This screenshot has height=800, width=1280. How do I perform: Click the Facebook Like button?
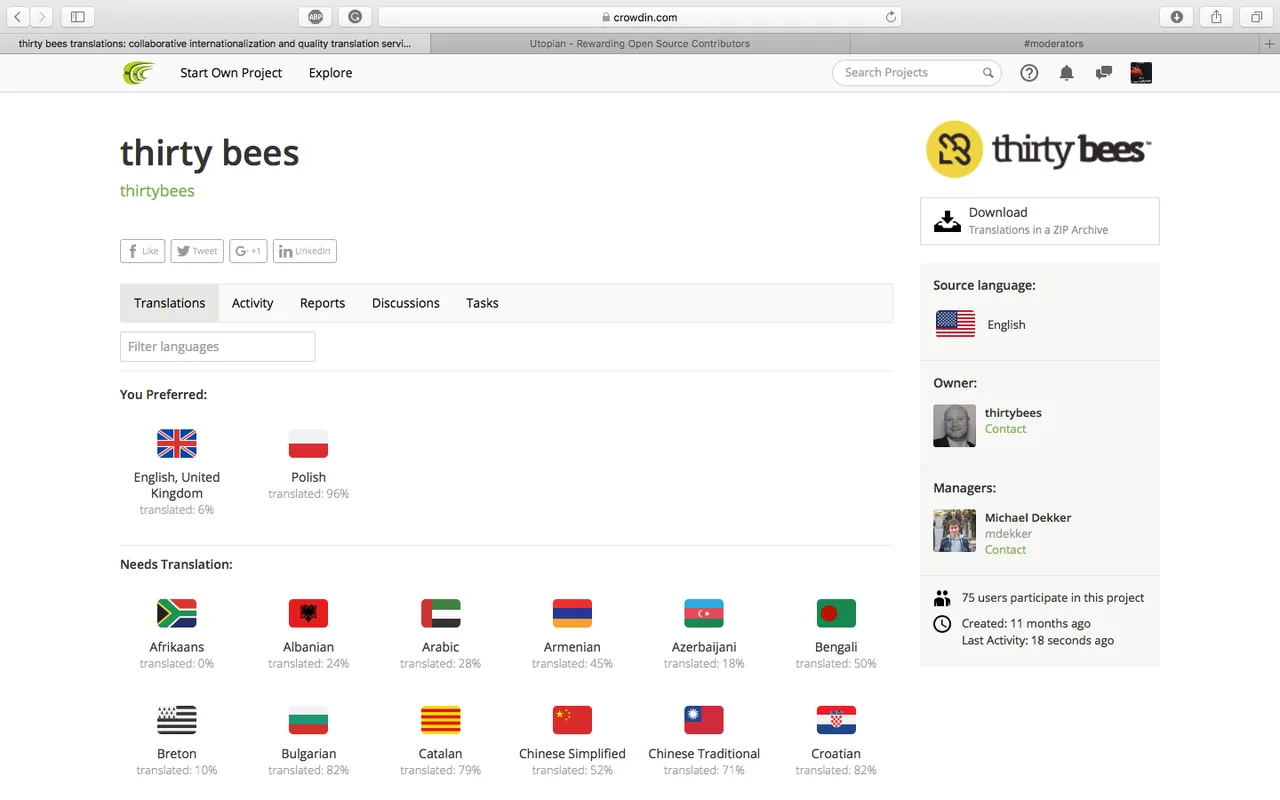click(x=142, y=251)
